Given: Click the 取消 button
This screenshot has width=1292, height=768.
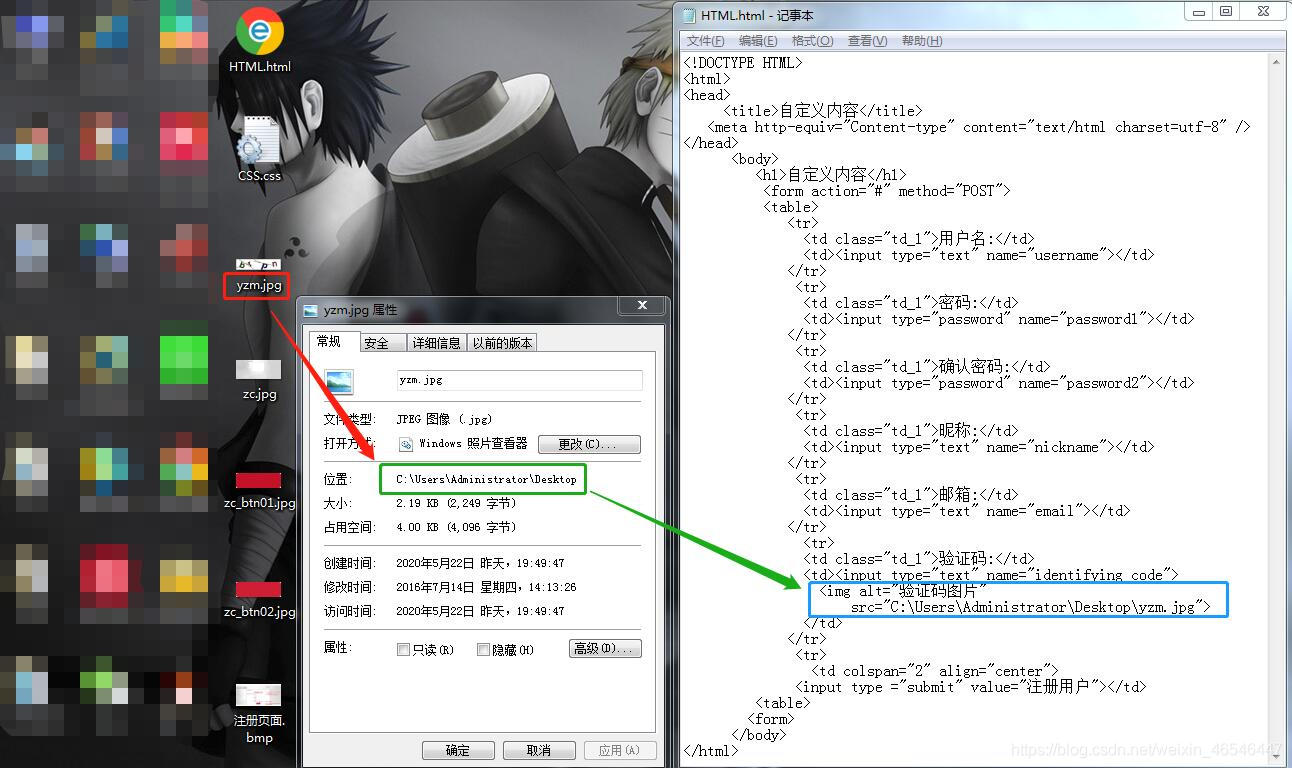Looking at the screenshot, I should (x=539, y=750).
